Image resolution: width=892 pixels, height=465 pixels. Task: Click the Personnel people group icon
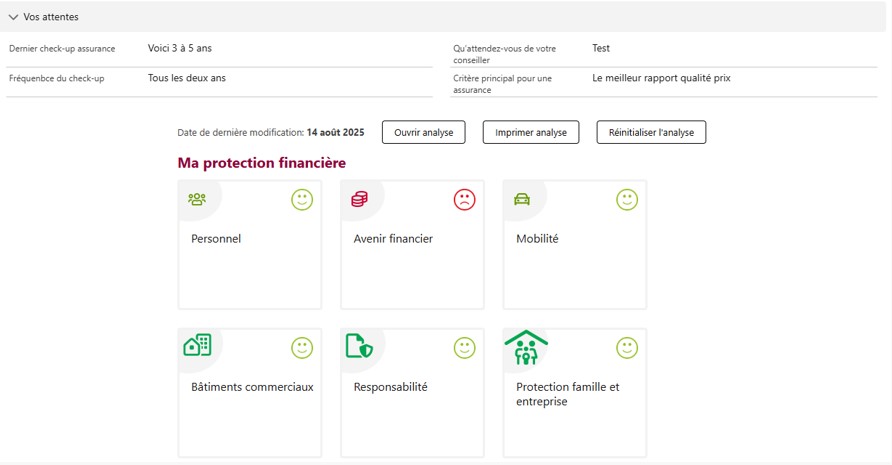pos(197,199)
